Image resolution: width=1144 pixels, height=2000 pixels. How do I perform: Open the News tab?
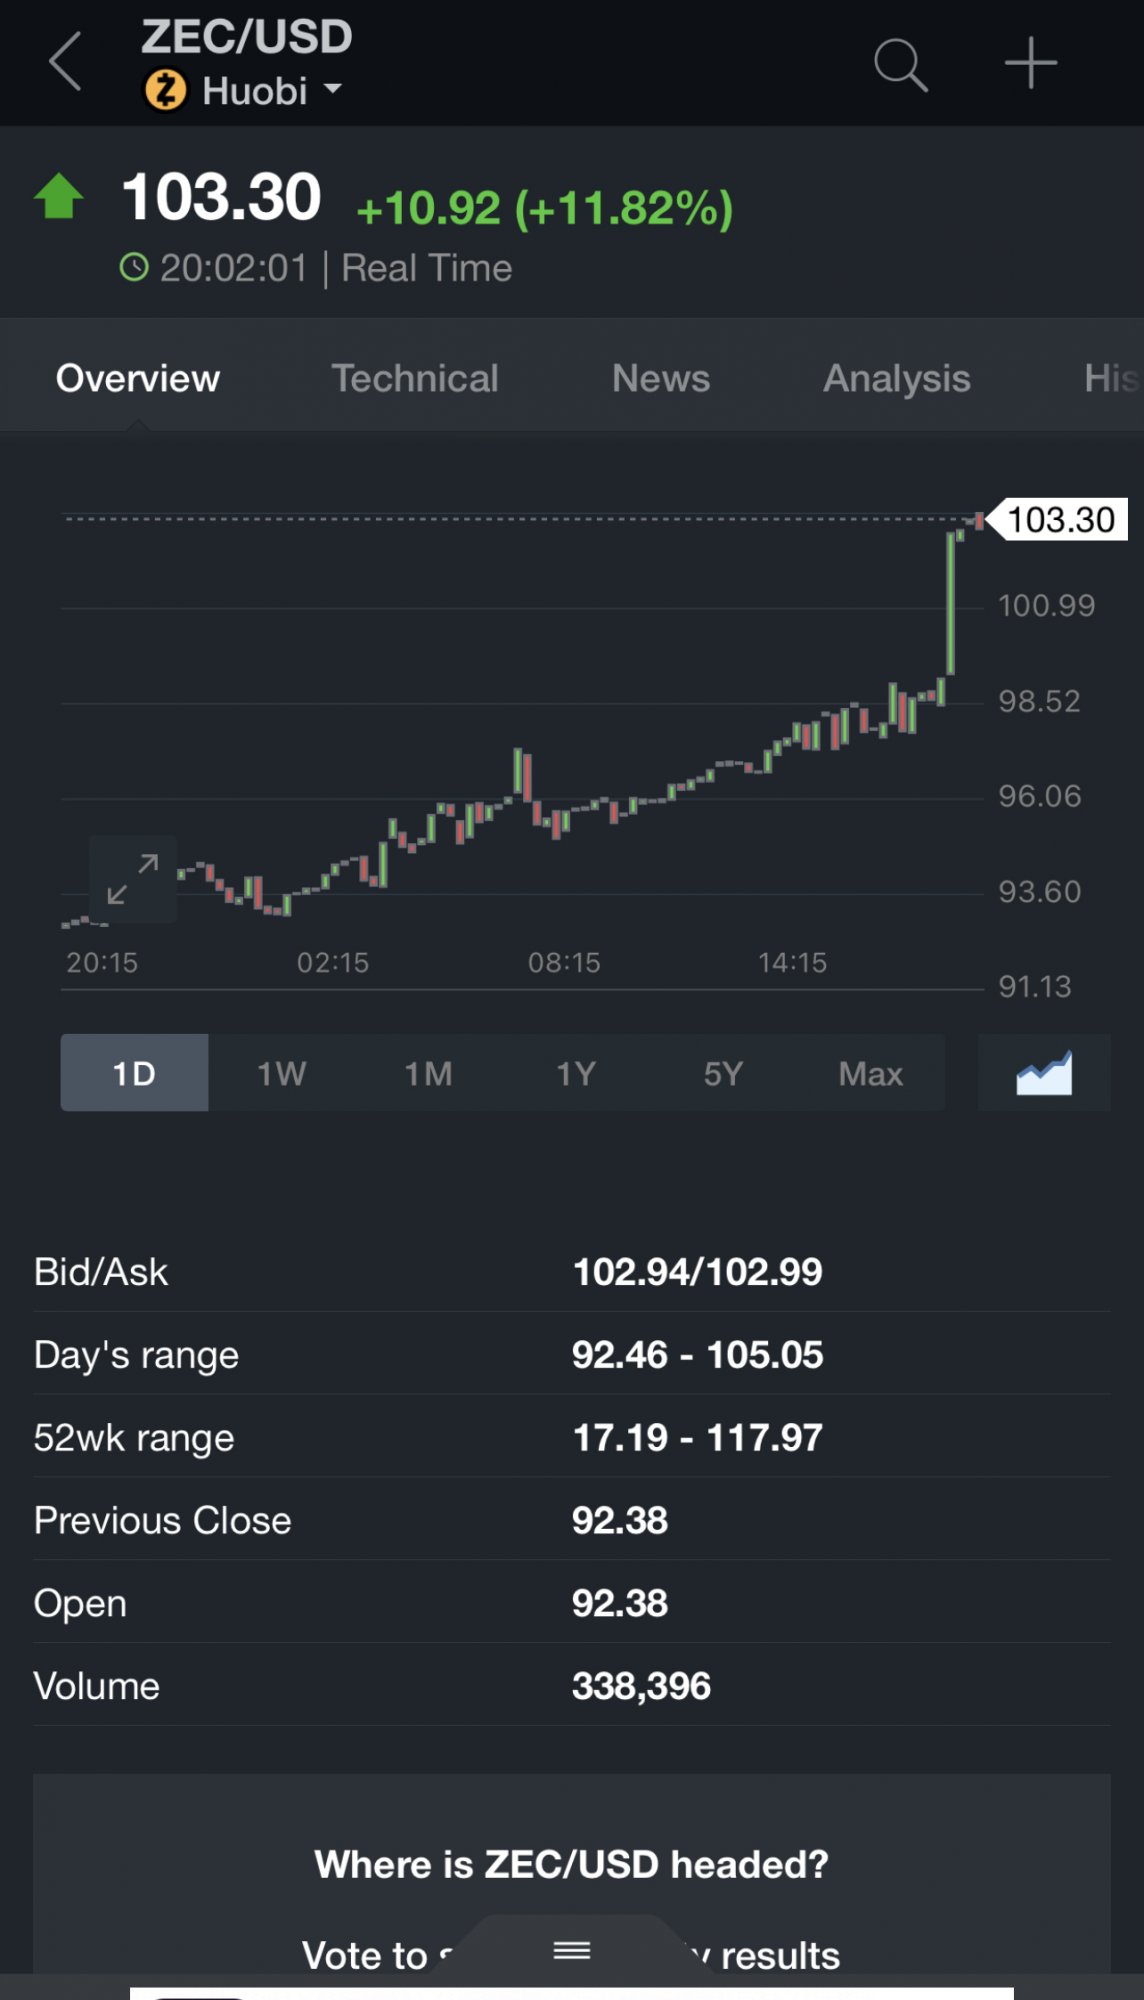coord(661,378)
